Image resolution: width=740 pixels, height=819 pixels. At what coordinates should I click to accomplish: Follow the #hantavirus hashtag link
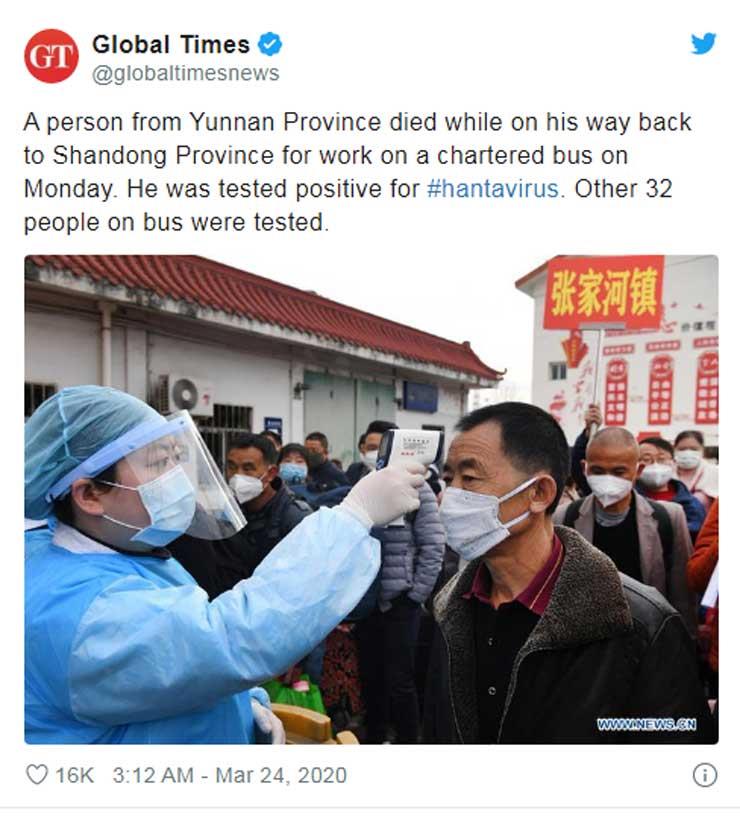point(492,189)
